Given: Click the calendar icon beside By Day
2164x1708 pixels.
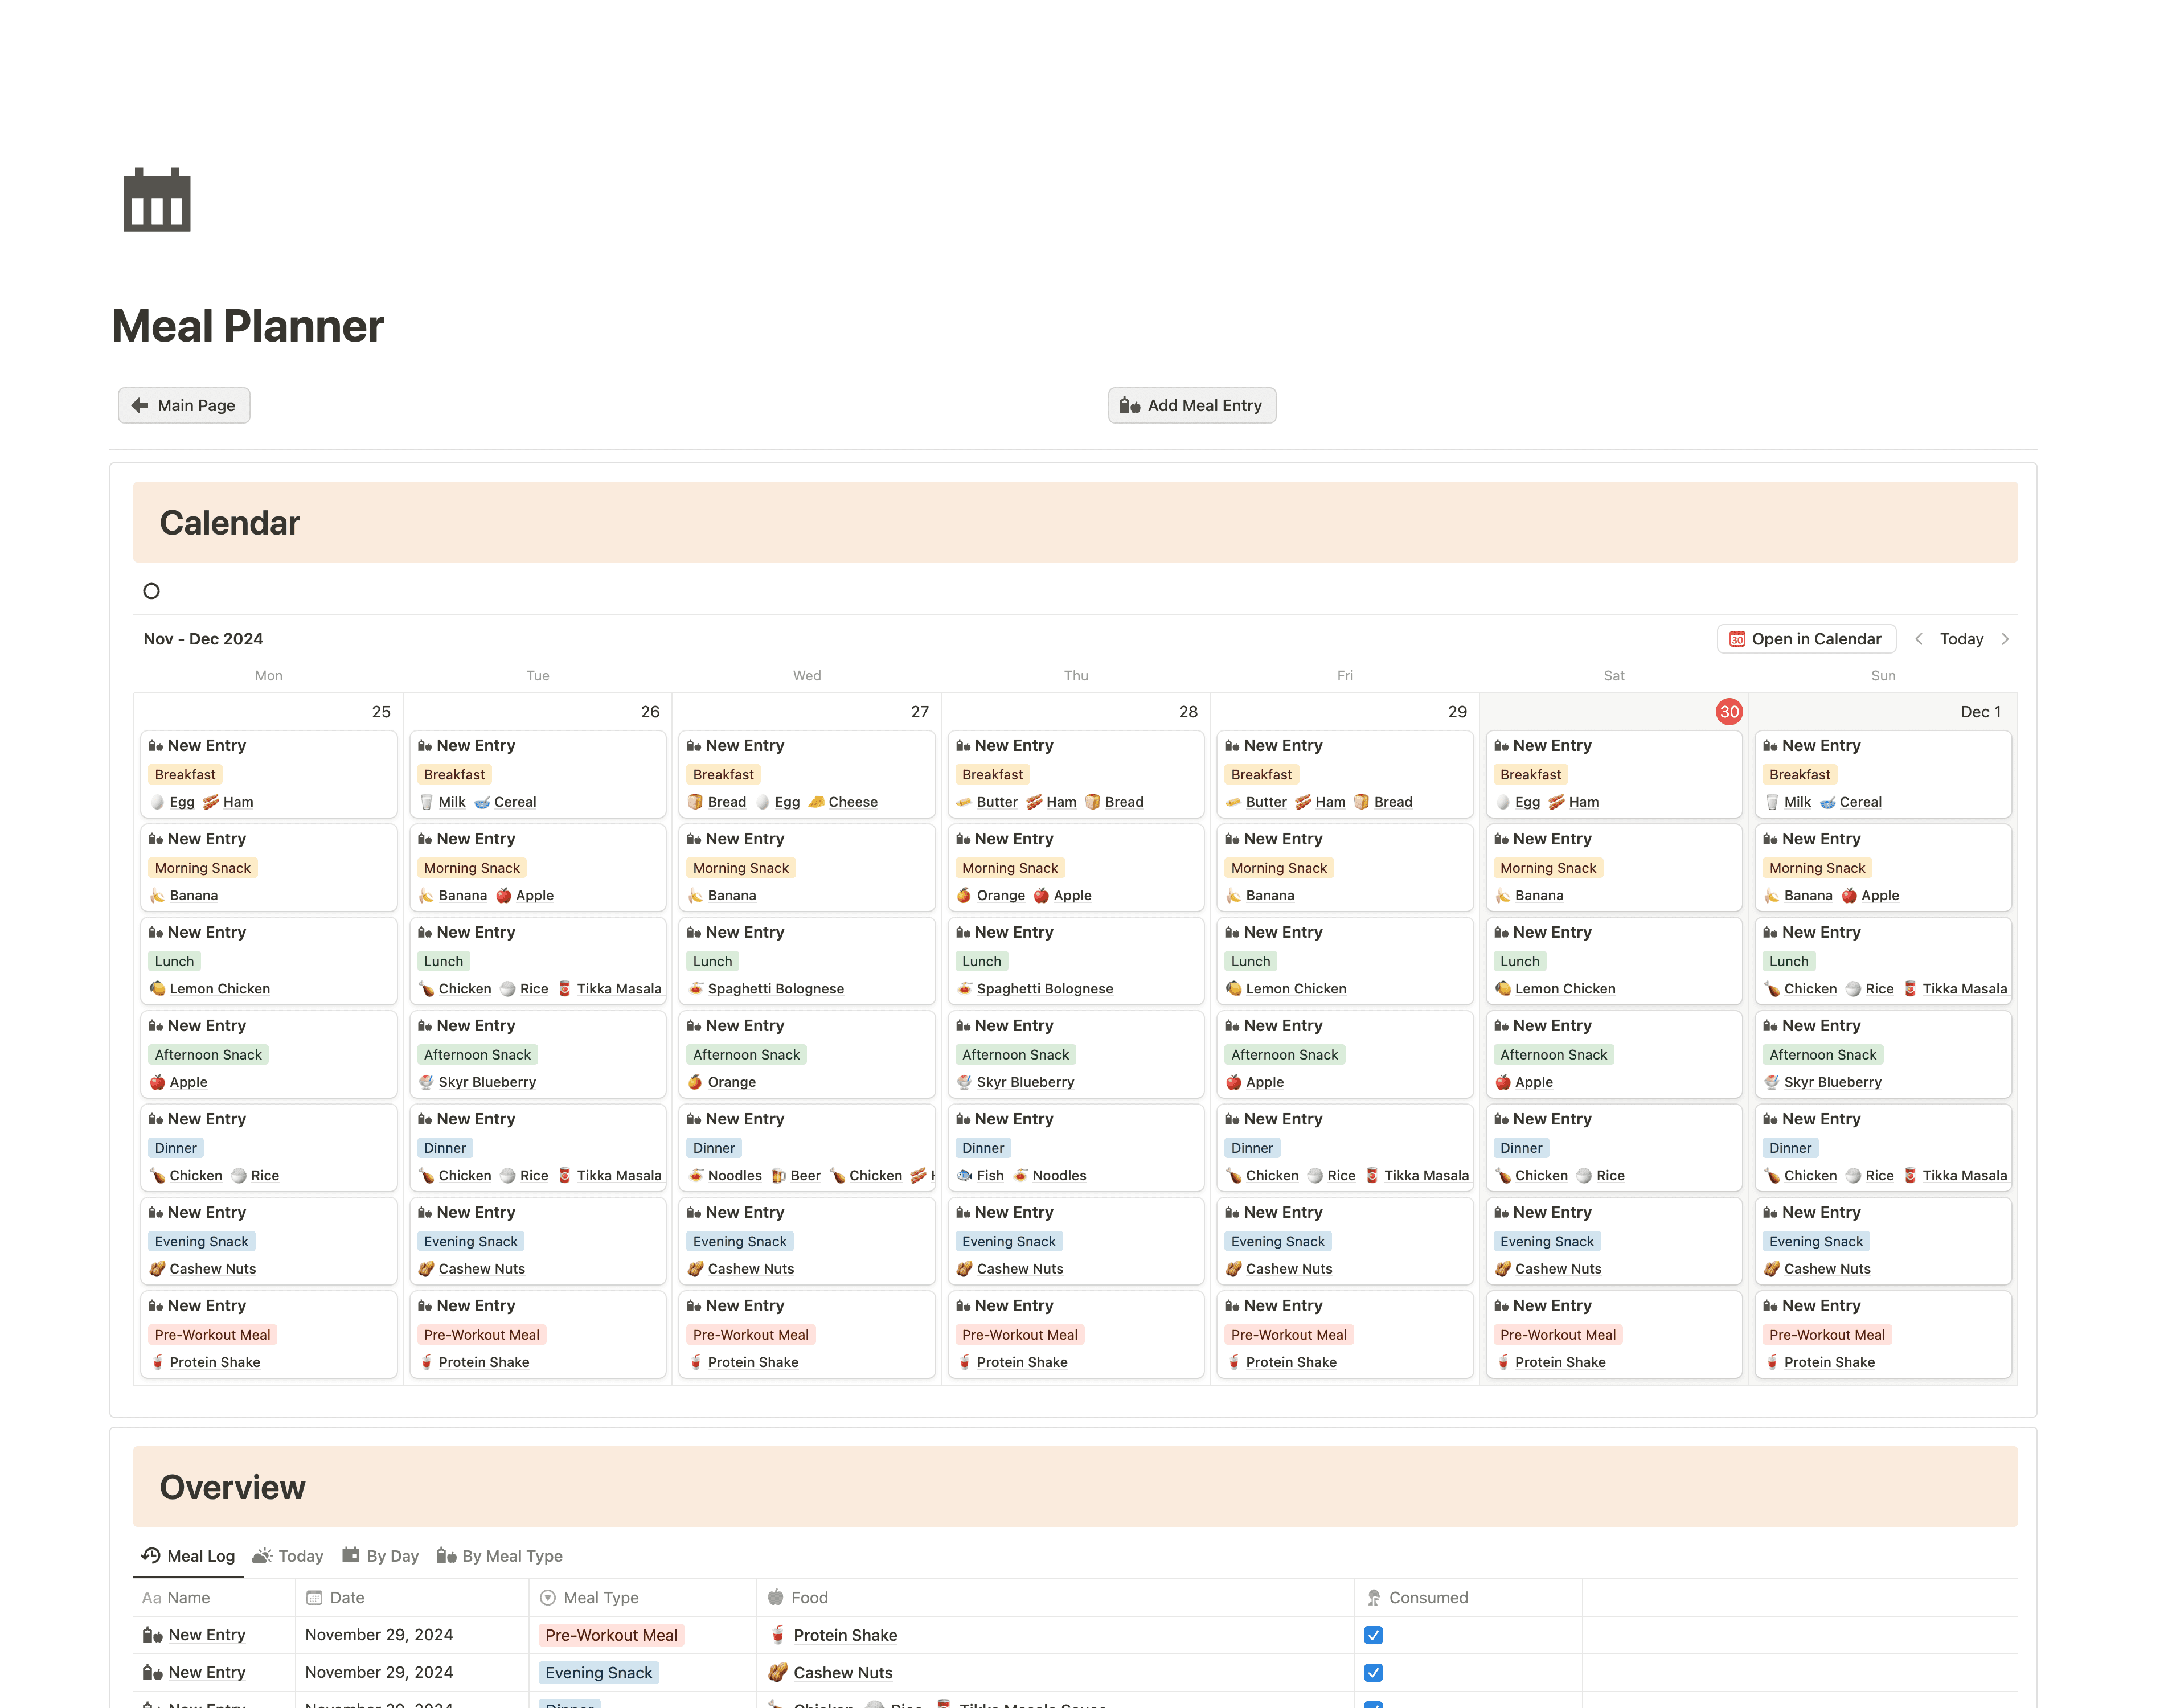Looking at the screenshot, I should (352, 1555).
